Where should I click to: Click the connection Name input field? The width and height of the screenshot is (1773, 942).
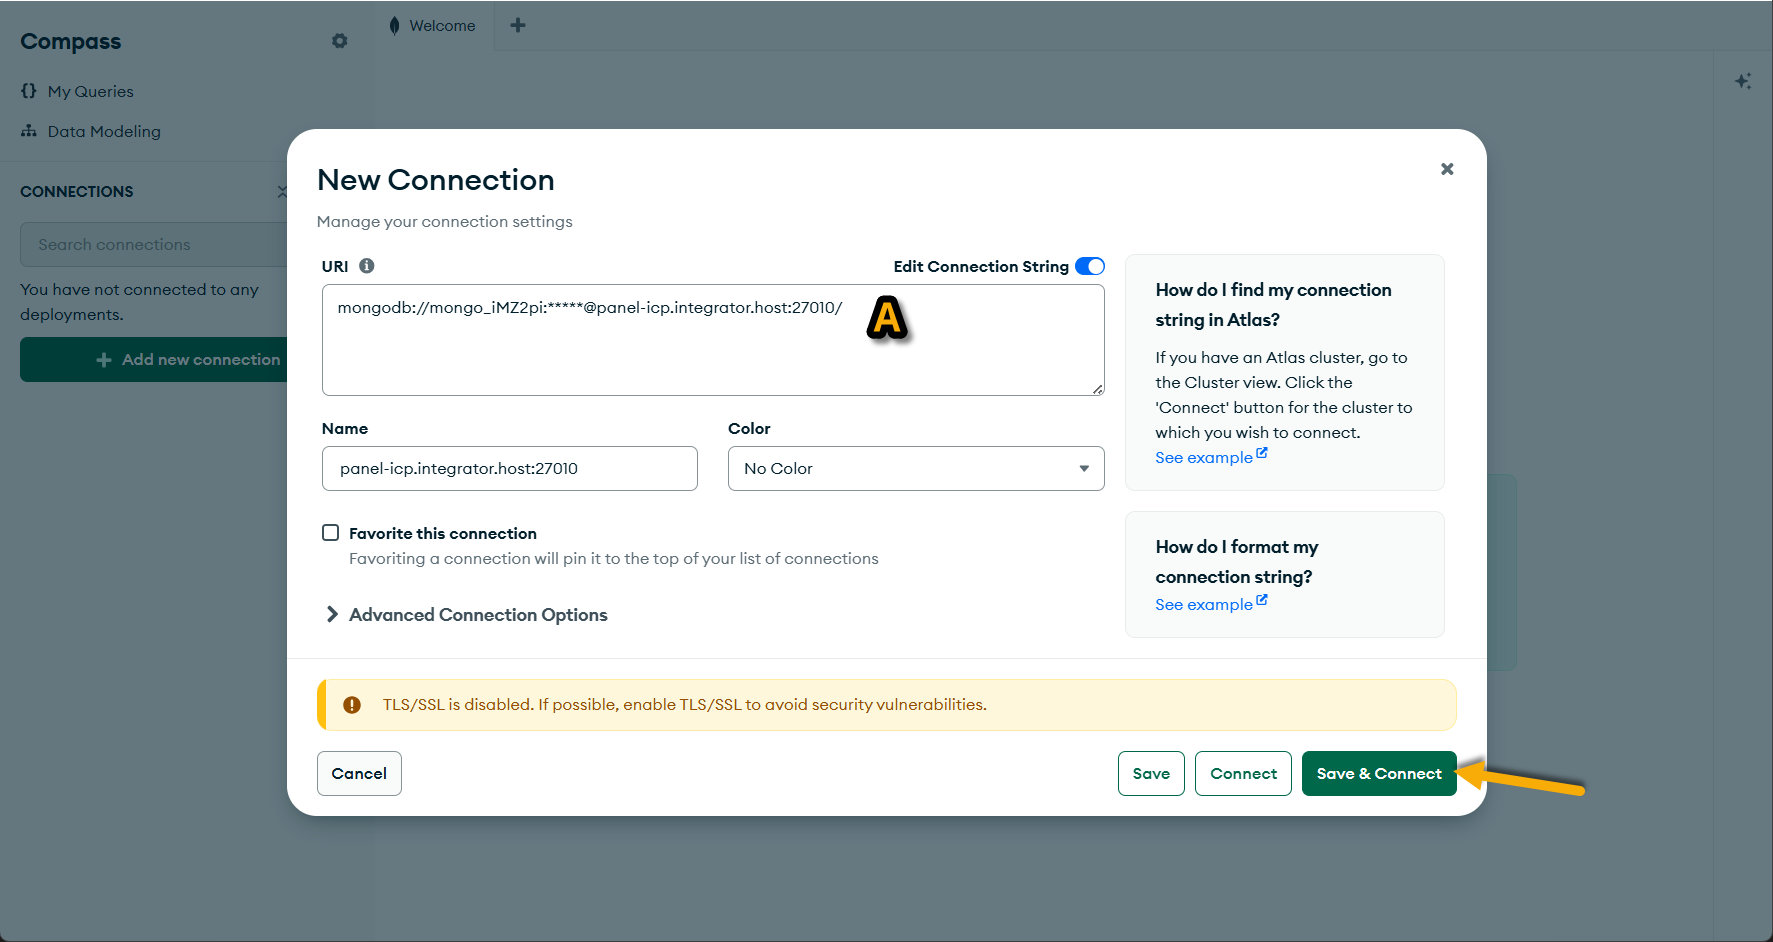pos(510,469)
